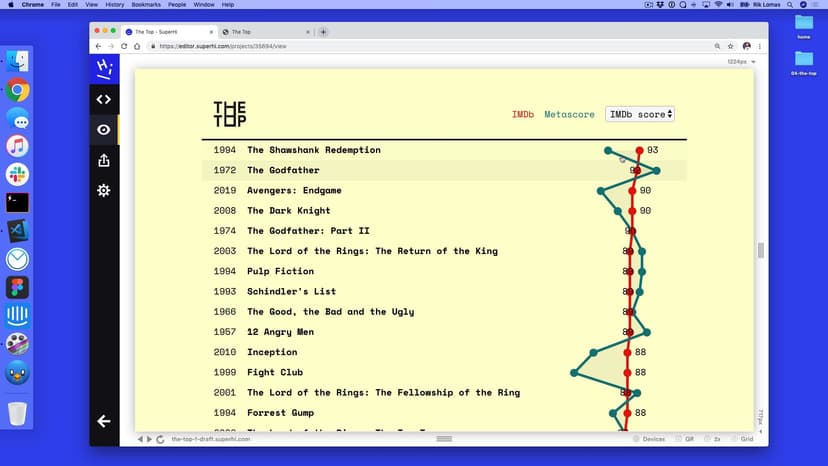Click red IMDb data point for Inception

628,352
